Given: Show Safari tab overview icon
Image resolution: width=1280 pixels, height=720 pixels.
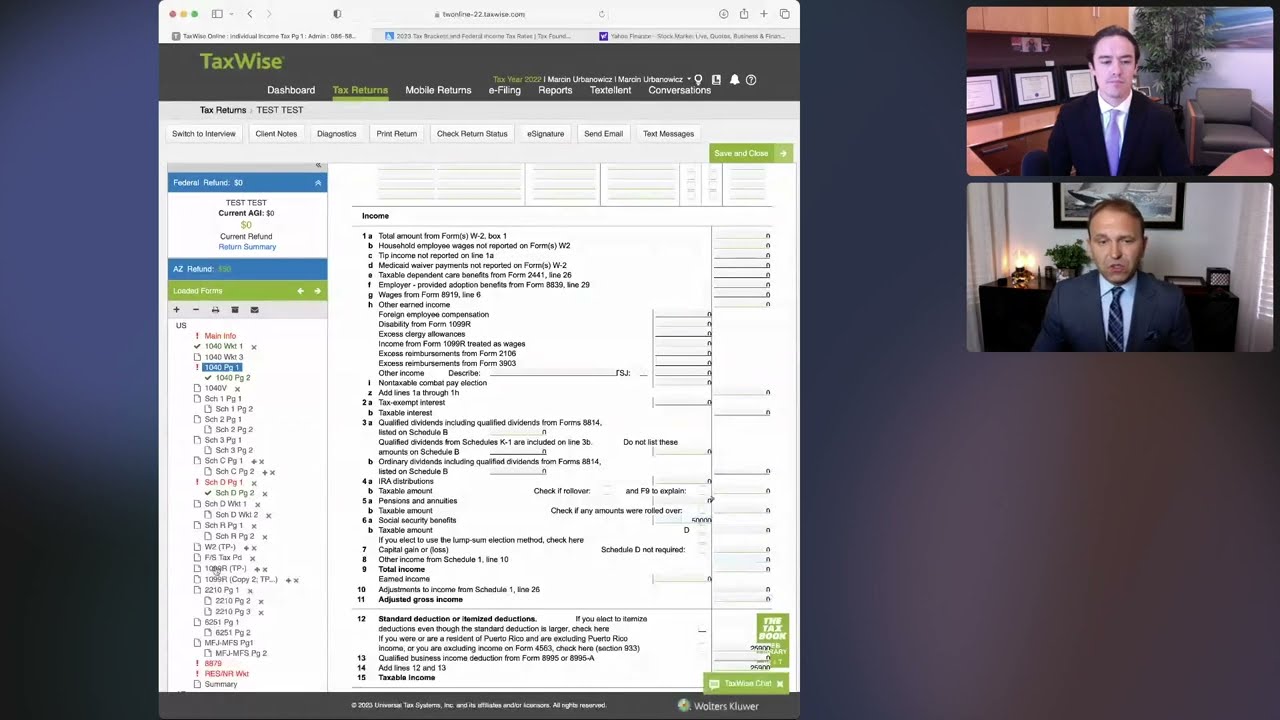Looking at the screenshot, I should (x=784, y=14).
